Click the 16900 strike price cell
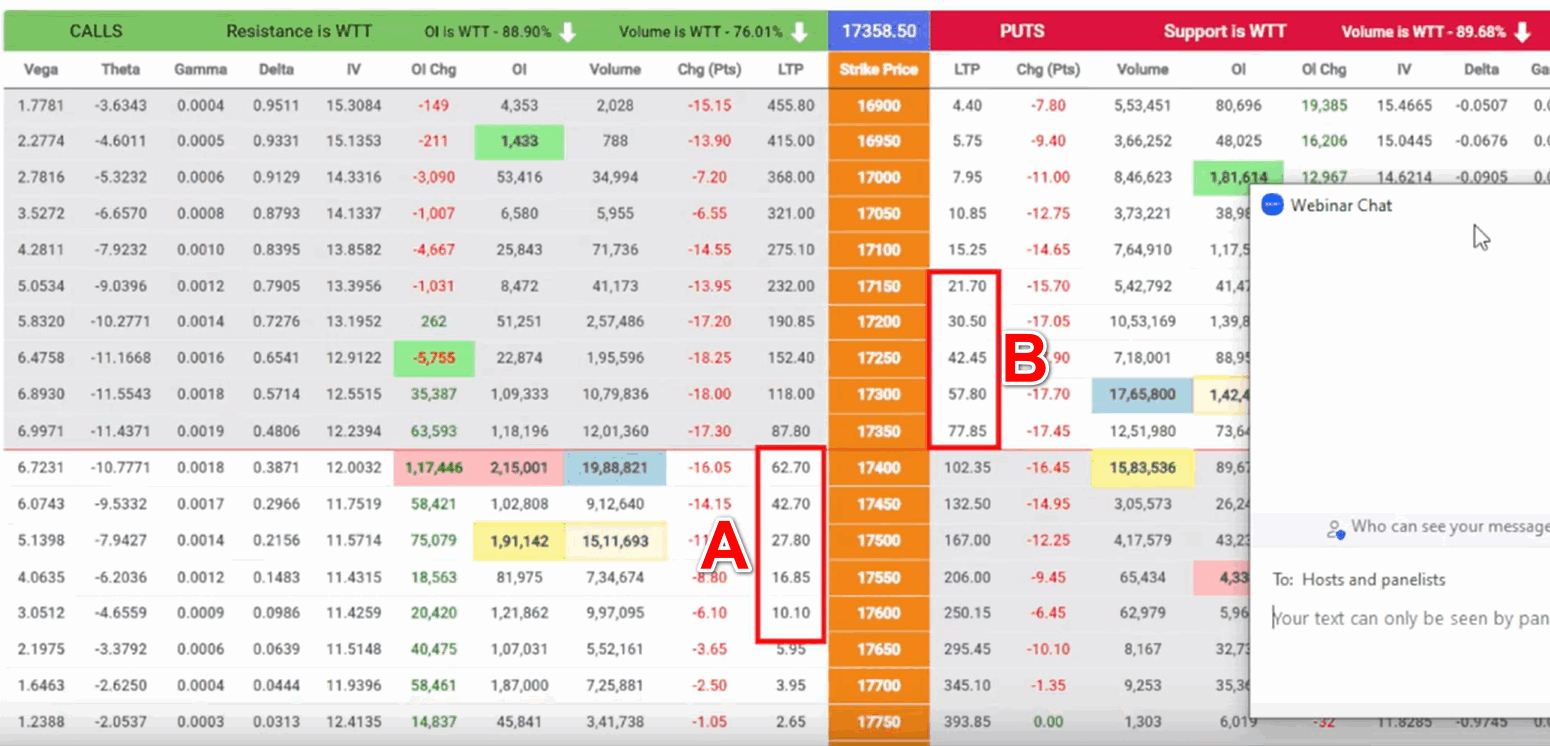Screen dimensions: 1550x746 pyautogui.click(x=878, y=105)
